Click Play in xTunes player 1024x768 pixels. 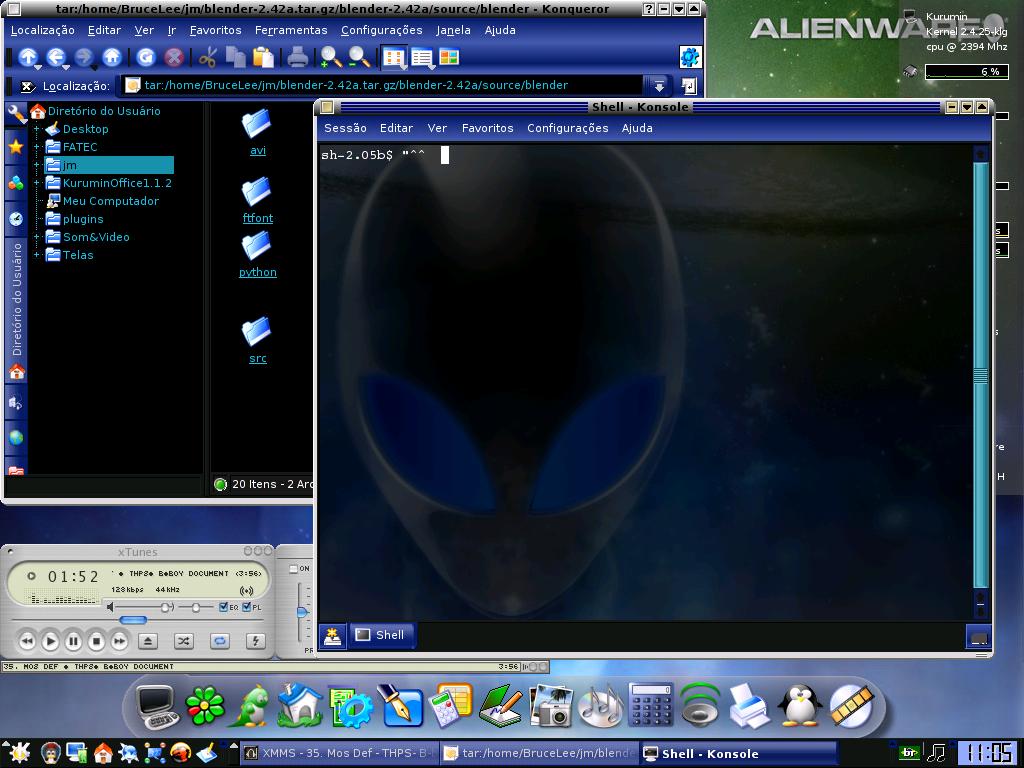50,641
